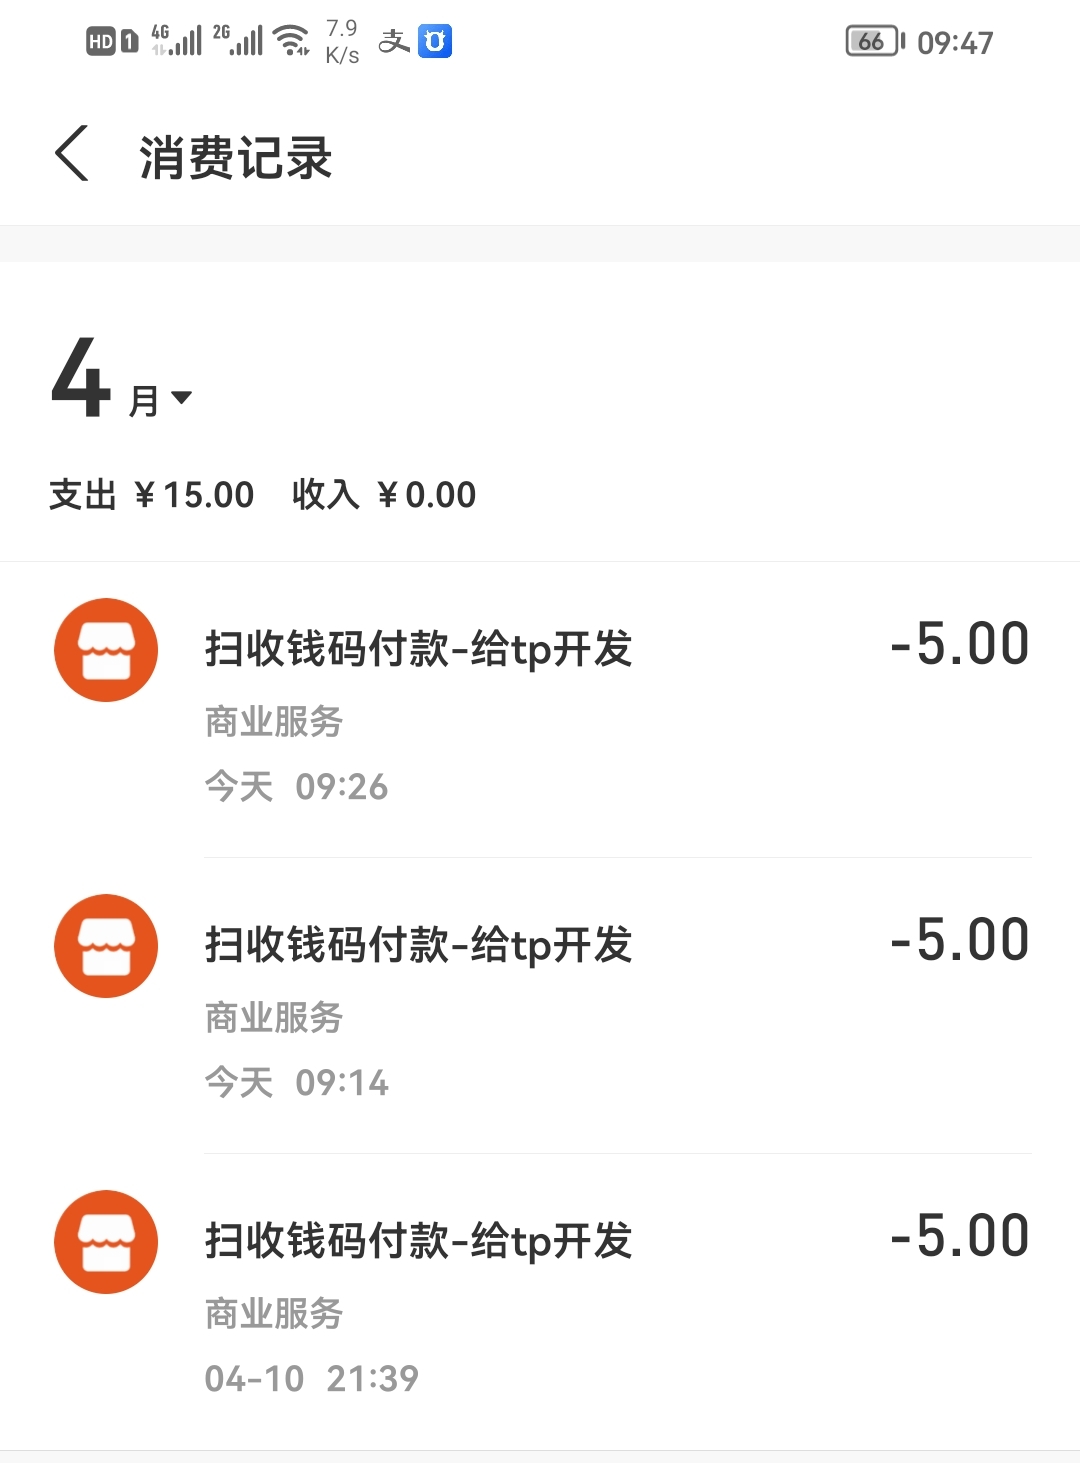The height and width of the screenshot is (1463, 1080).
Task: Tap the 今天 09:26 timestamp
Action: click(296, 787)
